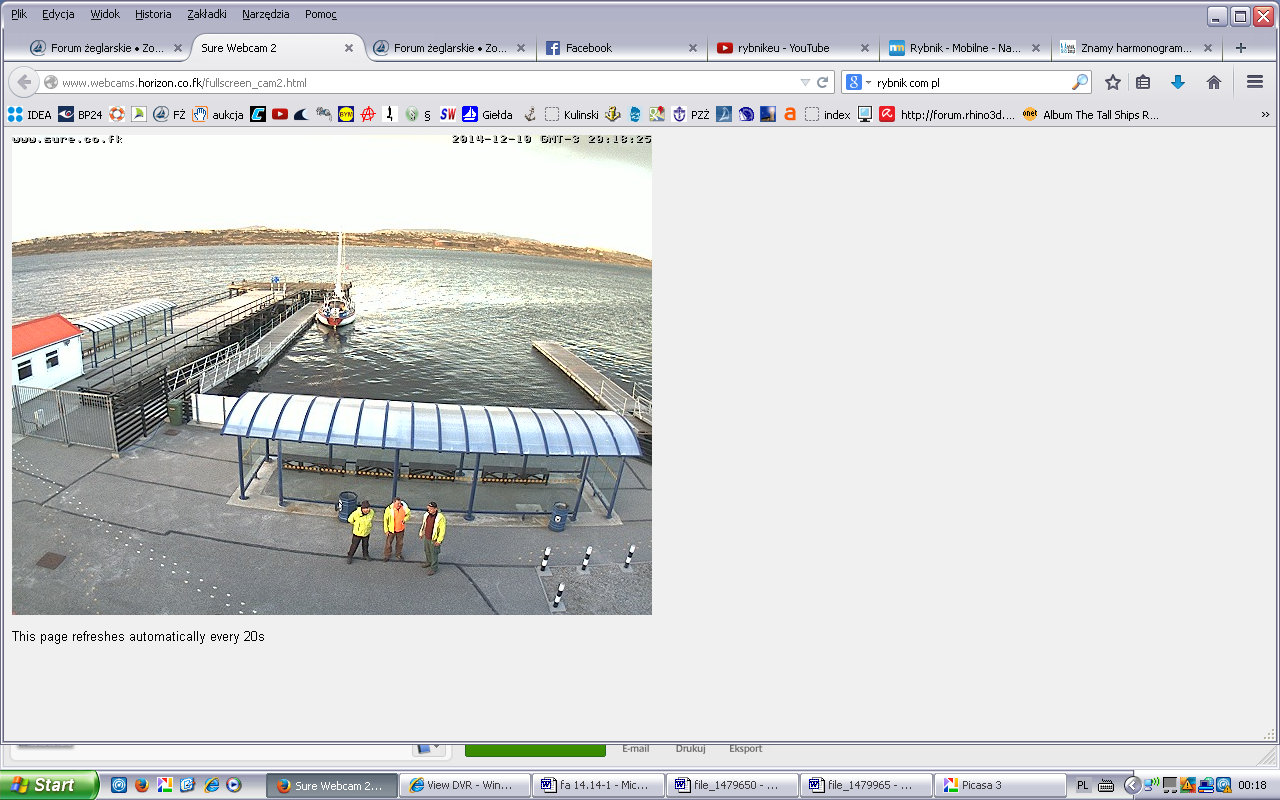1280x800 pixels.
Task: Click the back navigation arrow
Action: coord(24,82)
